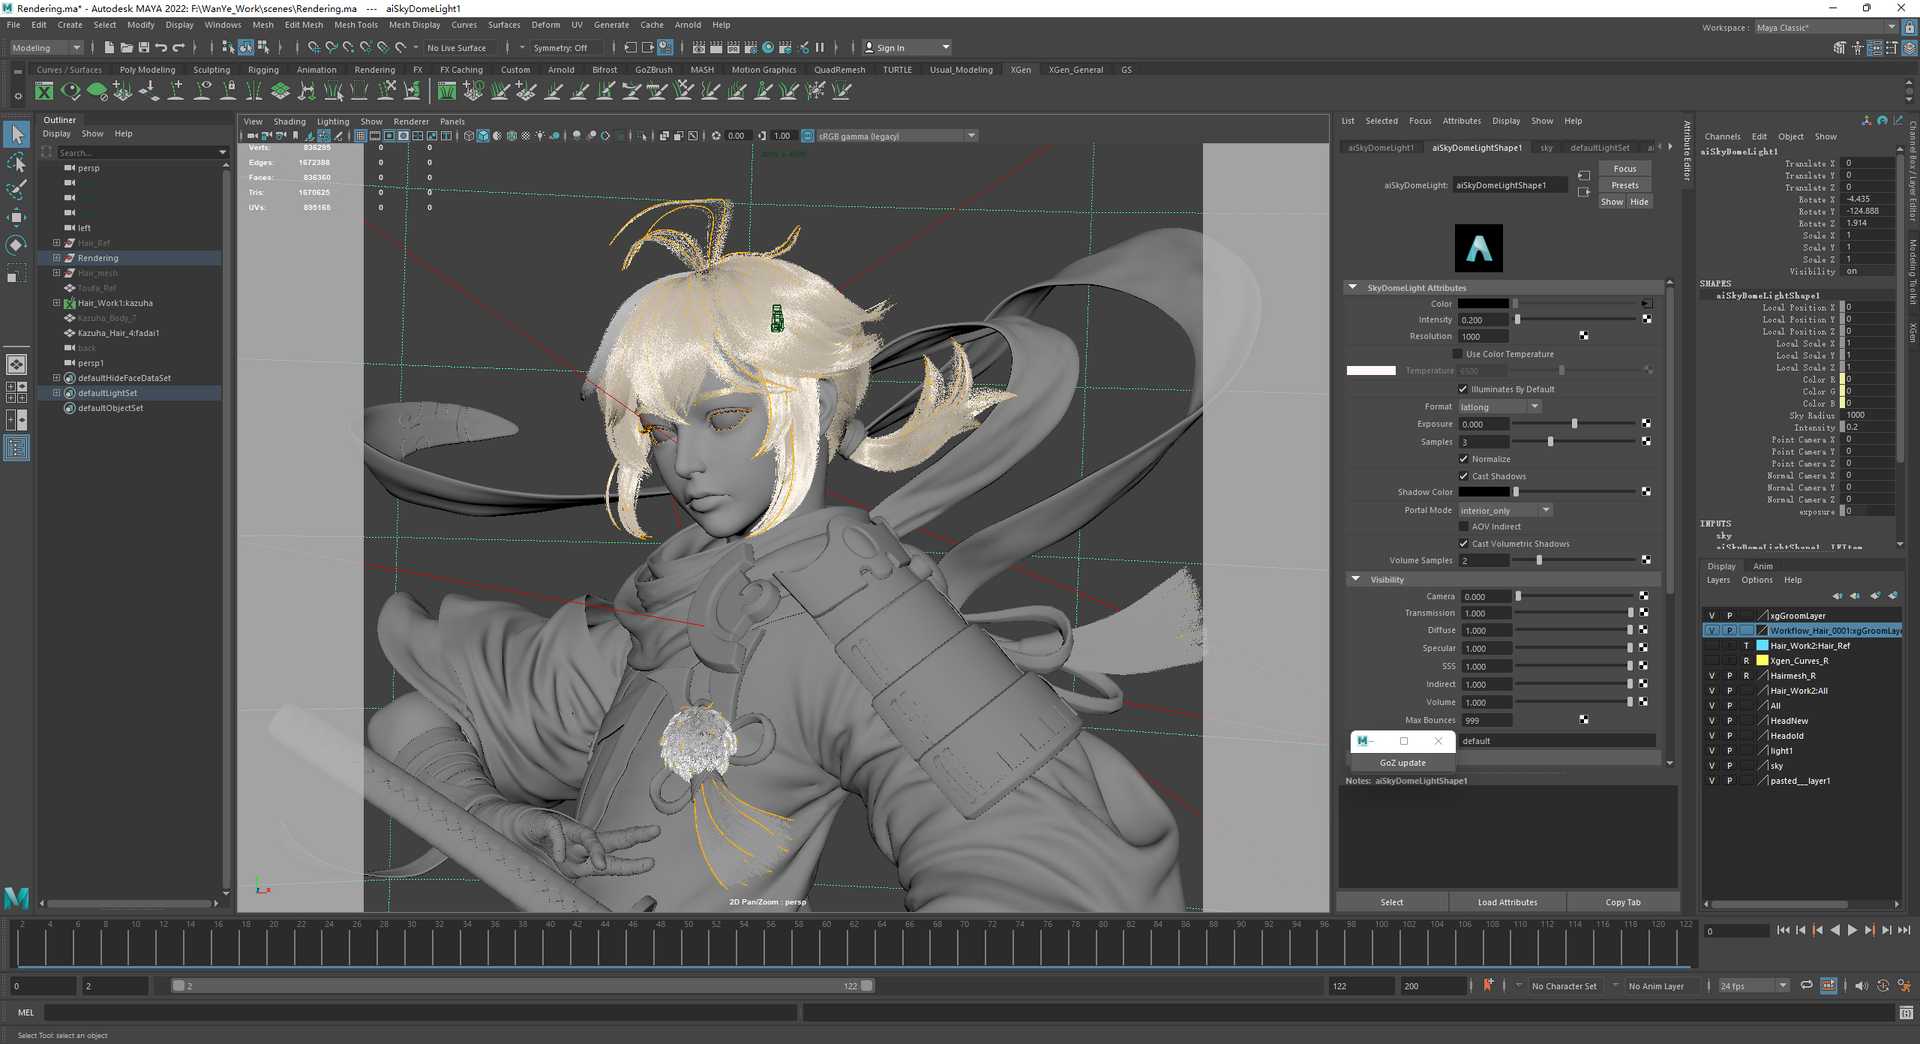This screenshot has width=1920, height=1044.
Task: Toggle the Normalize checkbox
Action: (x=1463, y=459)
